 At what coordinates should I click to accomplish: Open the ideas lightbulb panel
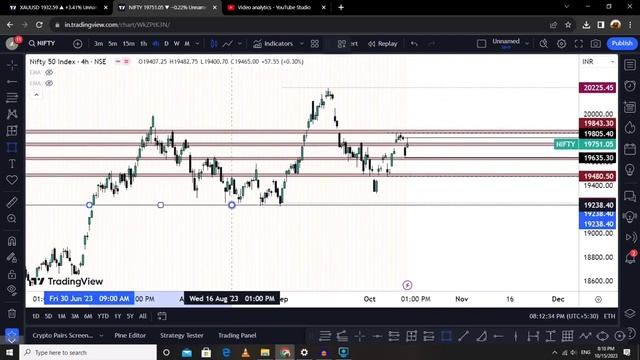630,169
